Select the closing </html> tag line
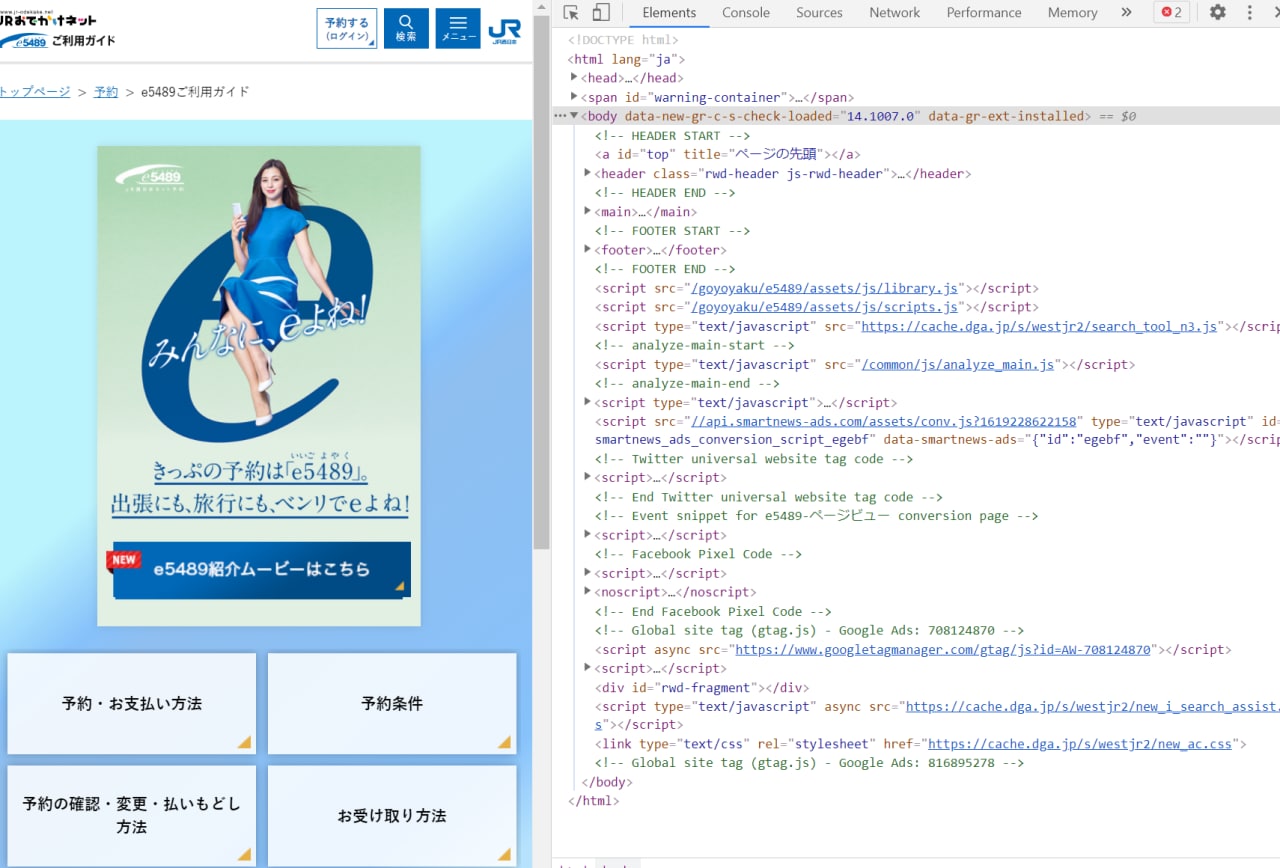Screen dimensions: 1280x868 point(593,801)
